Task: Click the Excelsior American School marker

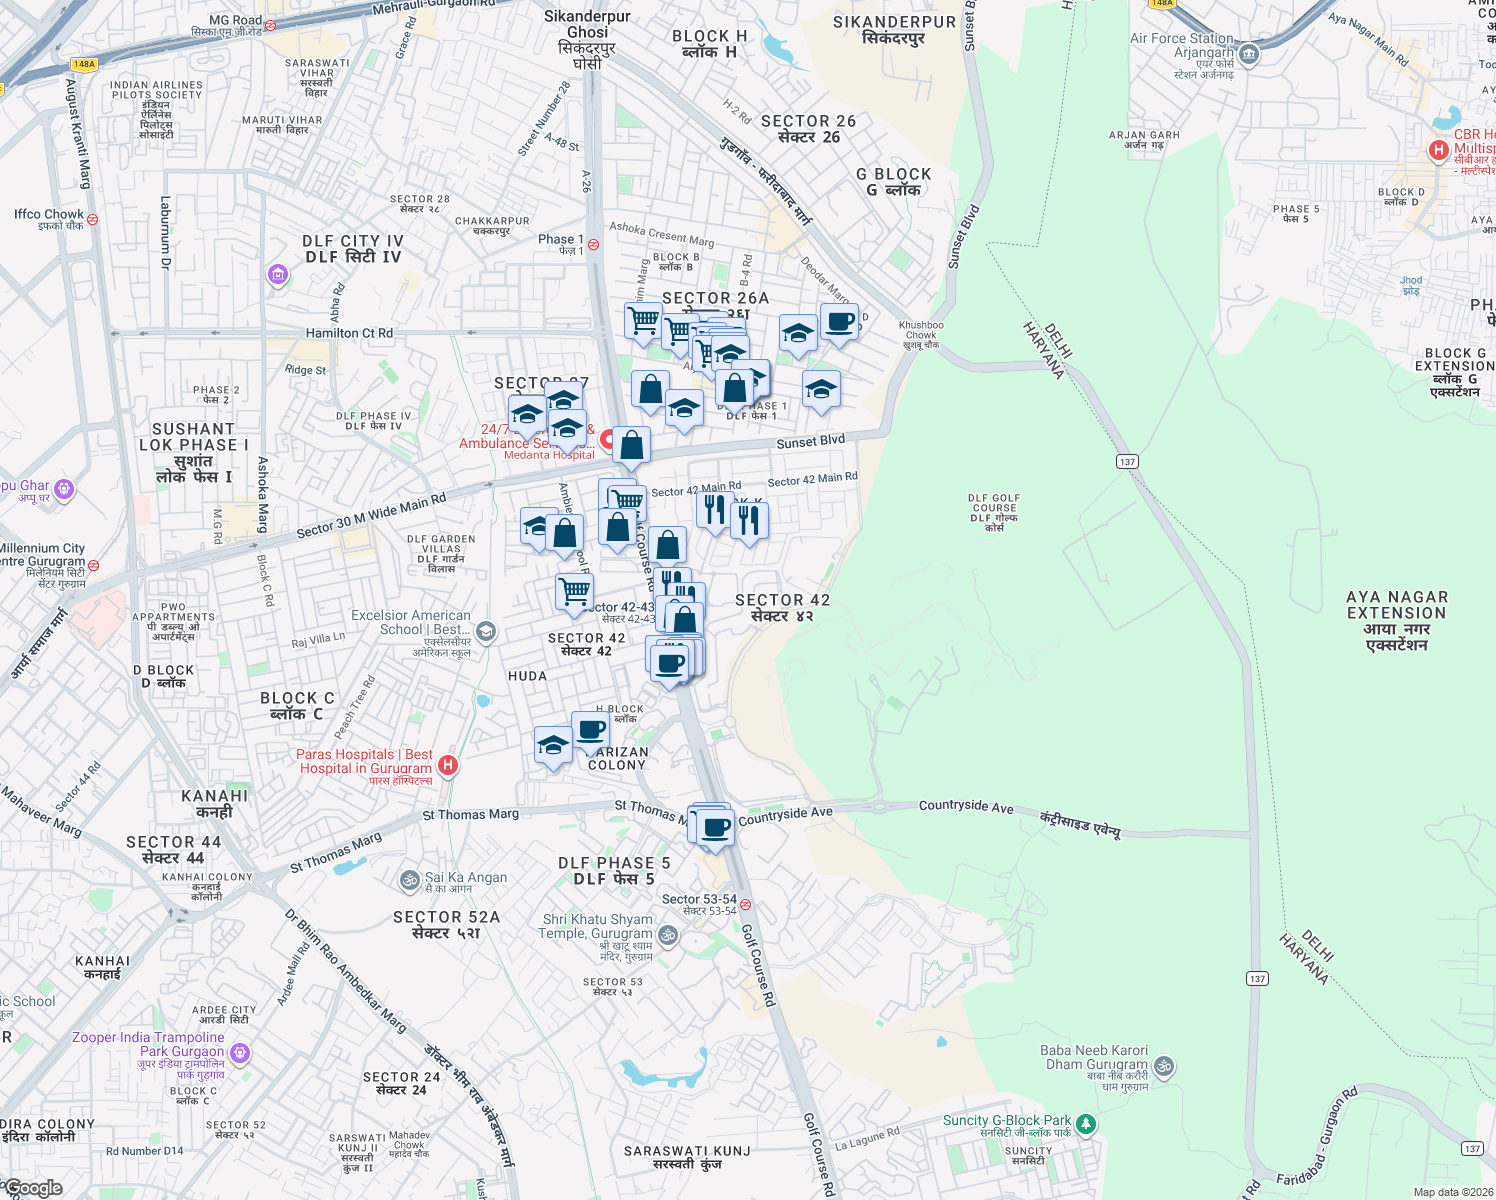Action: (x=487, y=629)
